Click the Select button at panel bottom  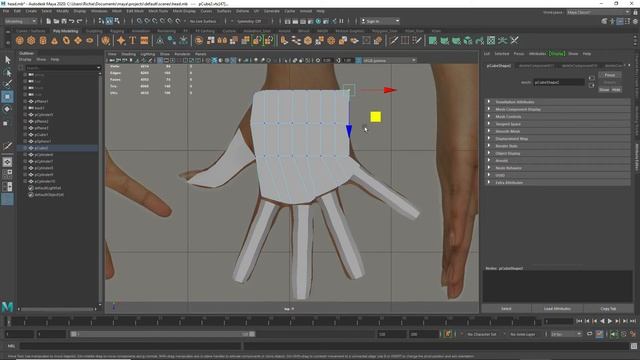click(x=506, y=309)
